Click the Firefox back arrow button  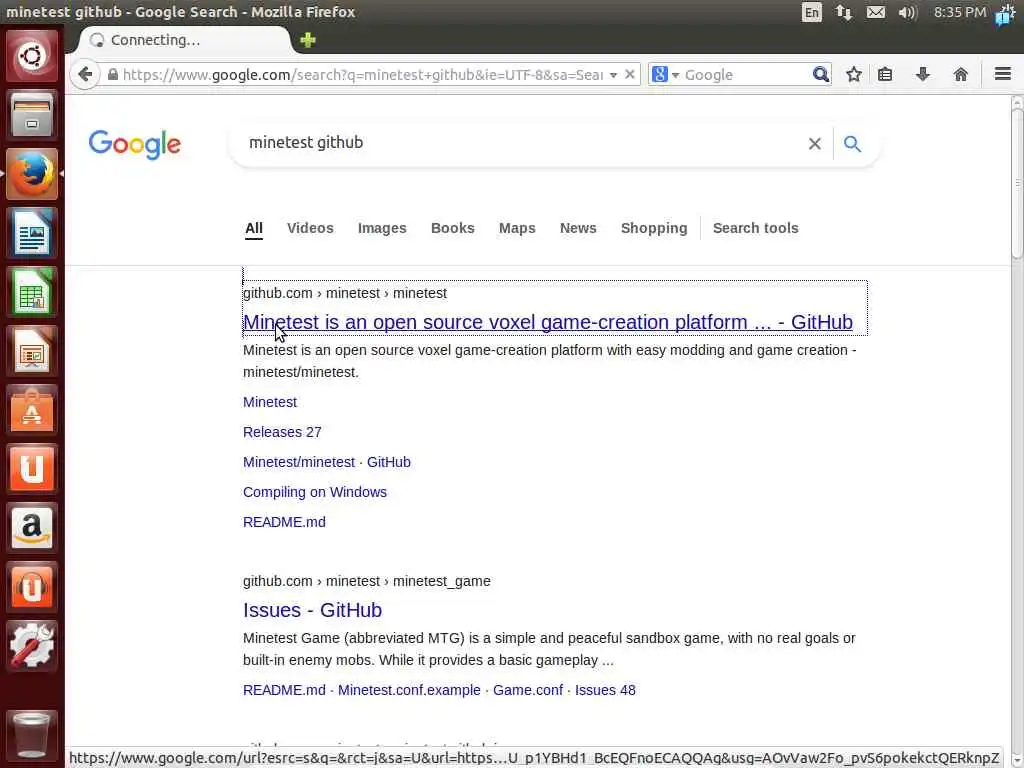point(85,74)
